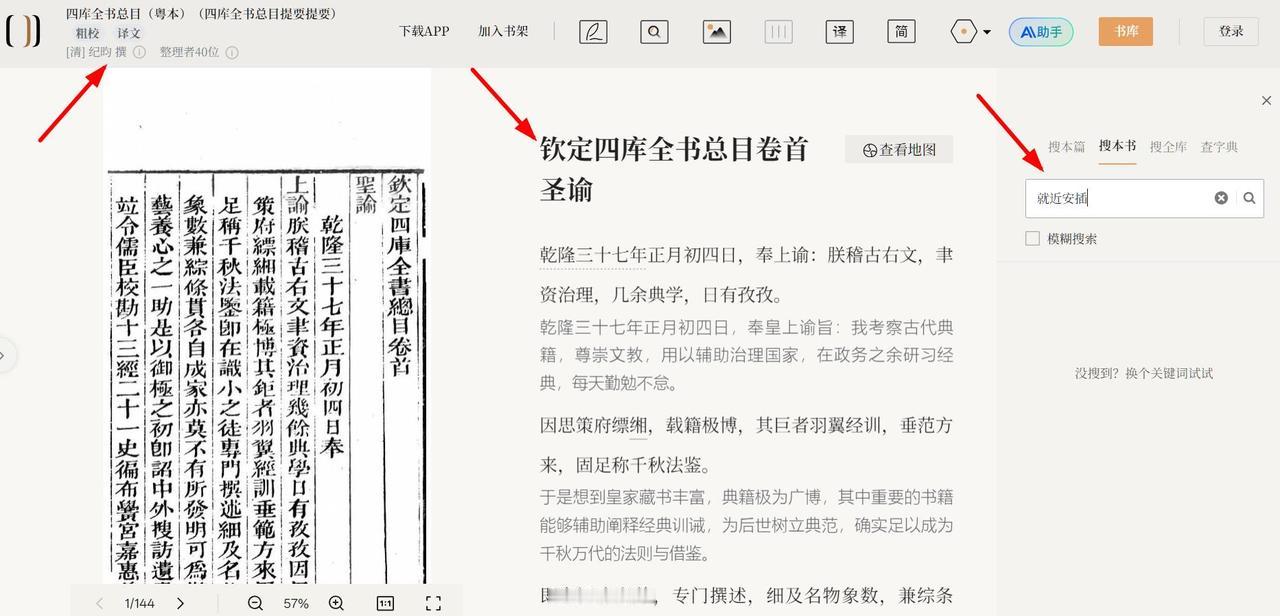Open the AI 助手 assistant

pos(1041,32)
